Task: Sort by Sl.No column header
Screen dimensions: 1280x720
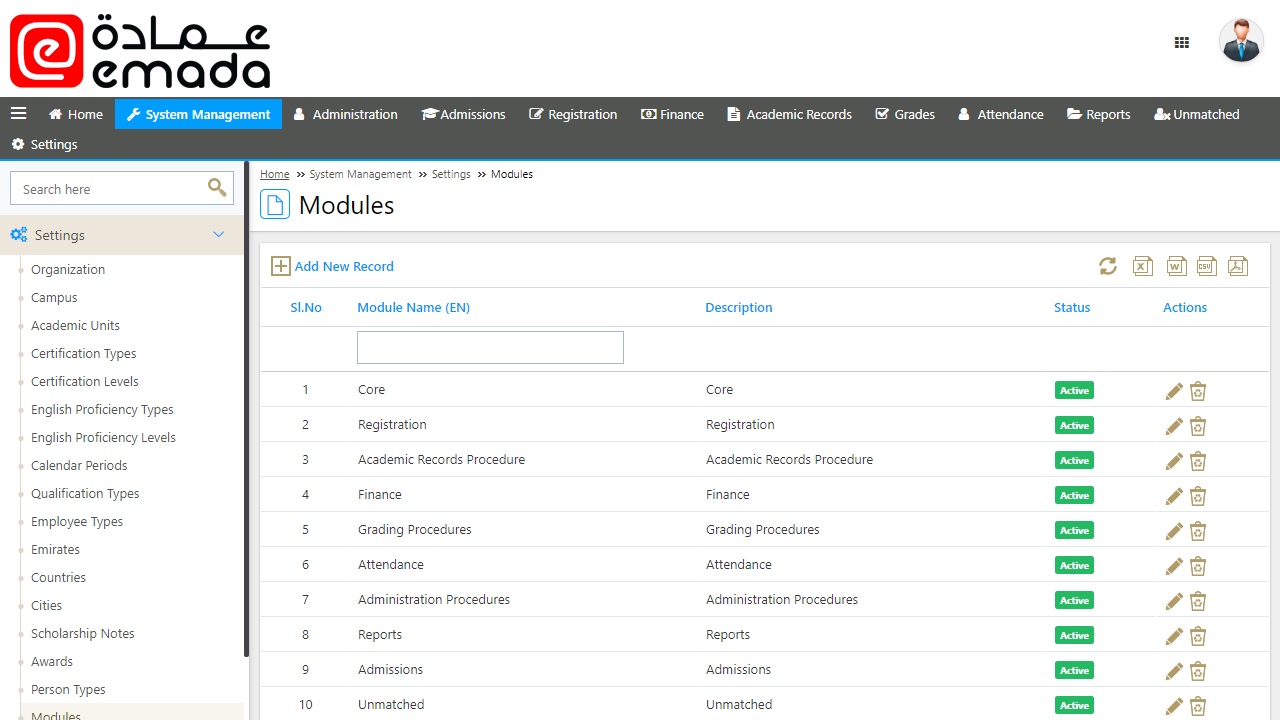Action: click(x=306, y=307)
